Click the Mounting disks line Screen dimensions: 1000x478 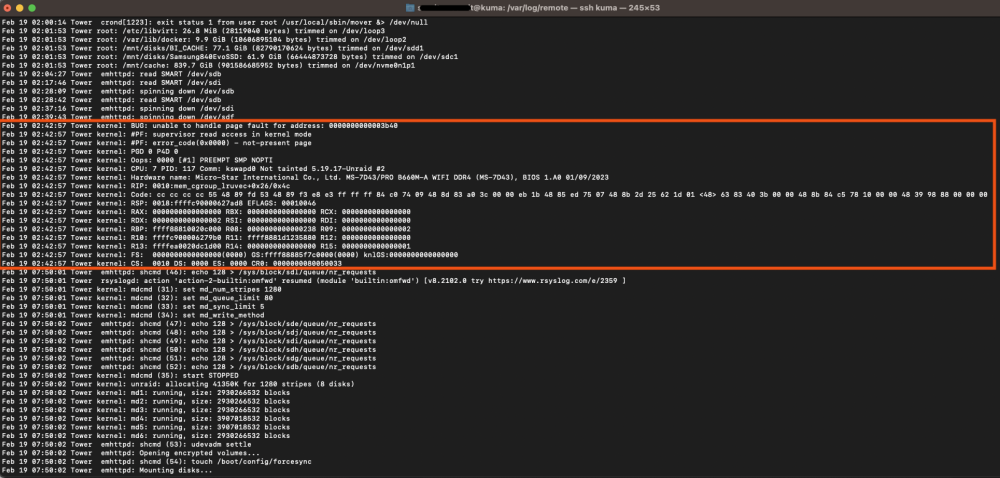(x=107, y=470)
